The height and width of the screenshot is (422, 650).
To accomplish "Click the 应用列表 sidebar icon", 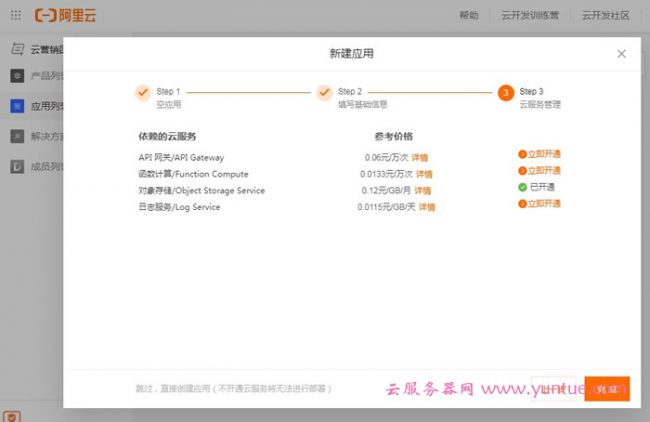I will tap(17, 105).
